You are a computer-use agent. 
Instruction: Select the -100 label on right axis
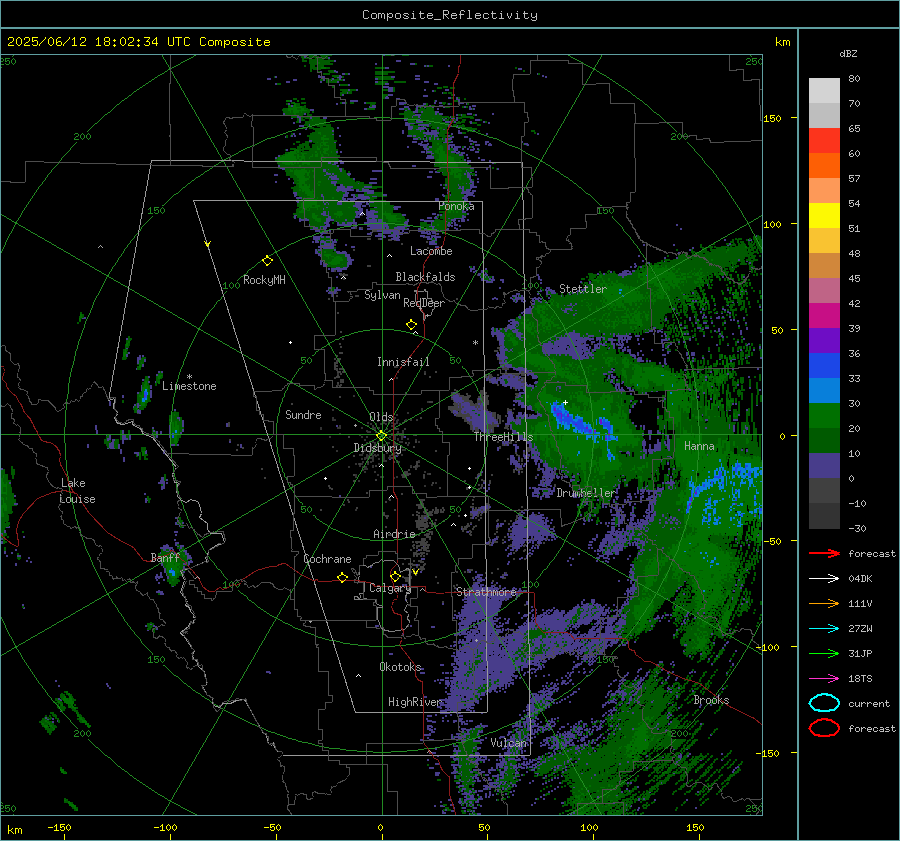pyautogui.click(x=767, y=648)
